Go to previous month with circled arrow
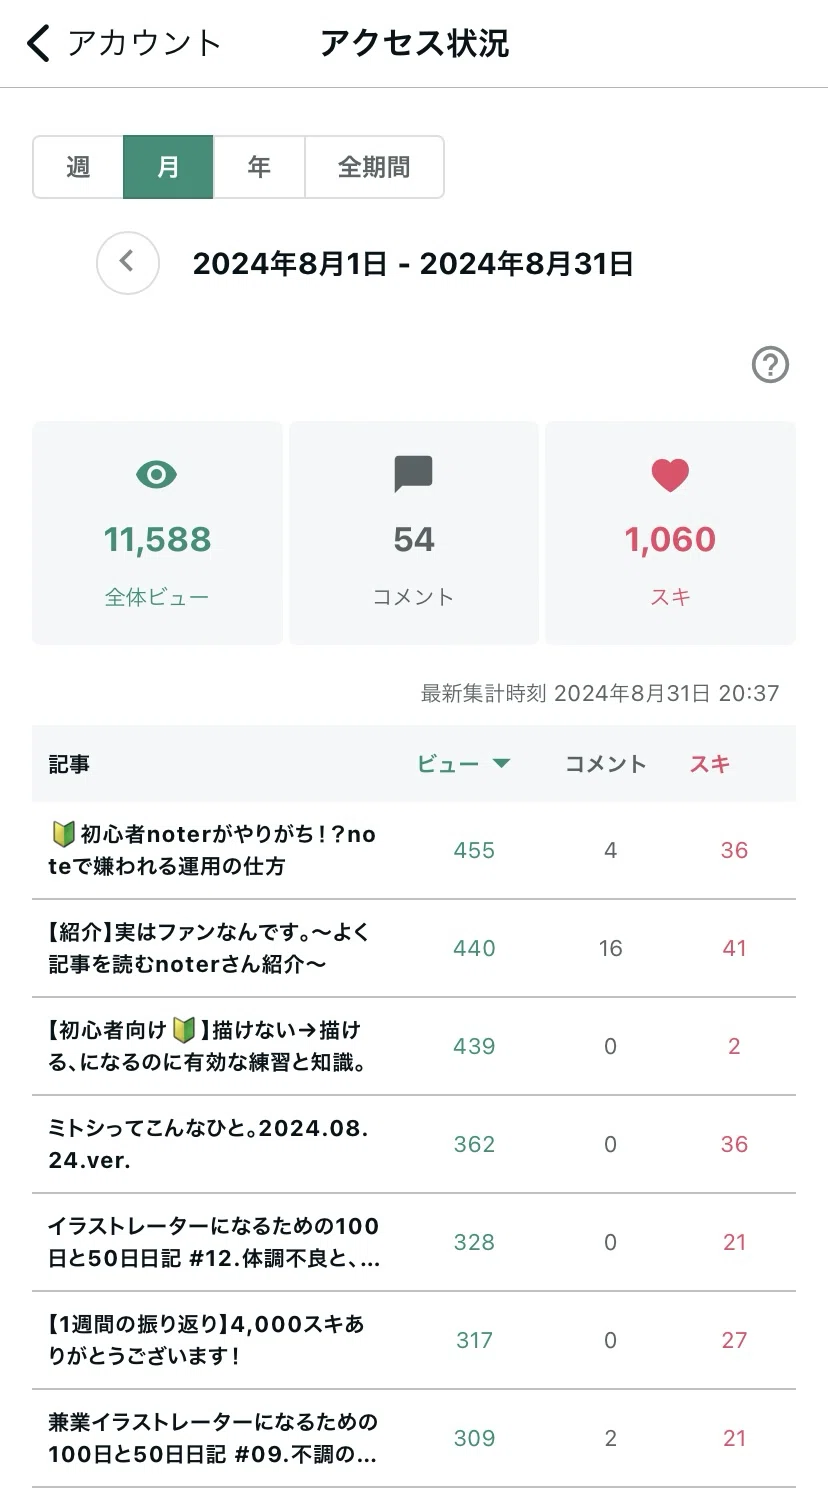 click(x=127, y=263)
